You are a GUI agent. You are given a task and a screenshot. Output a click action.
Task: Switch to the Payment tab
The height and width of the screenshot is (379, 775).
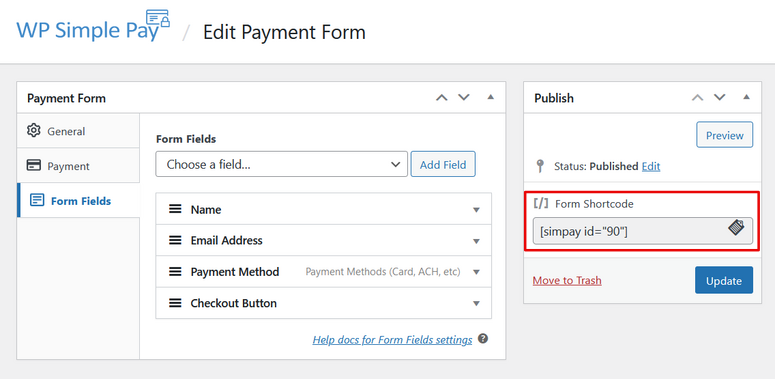coord(79,166)
